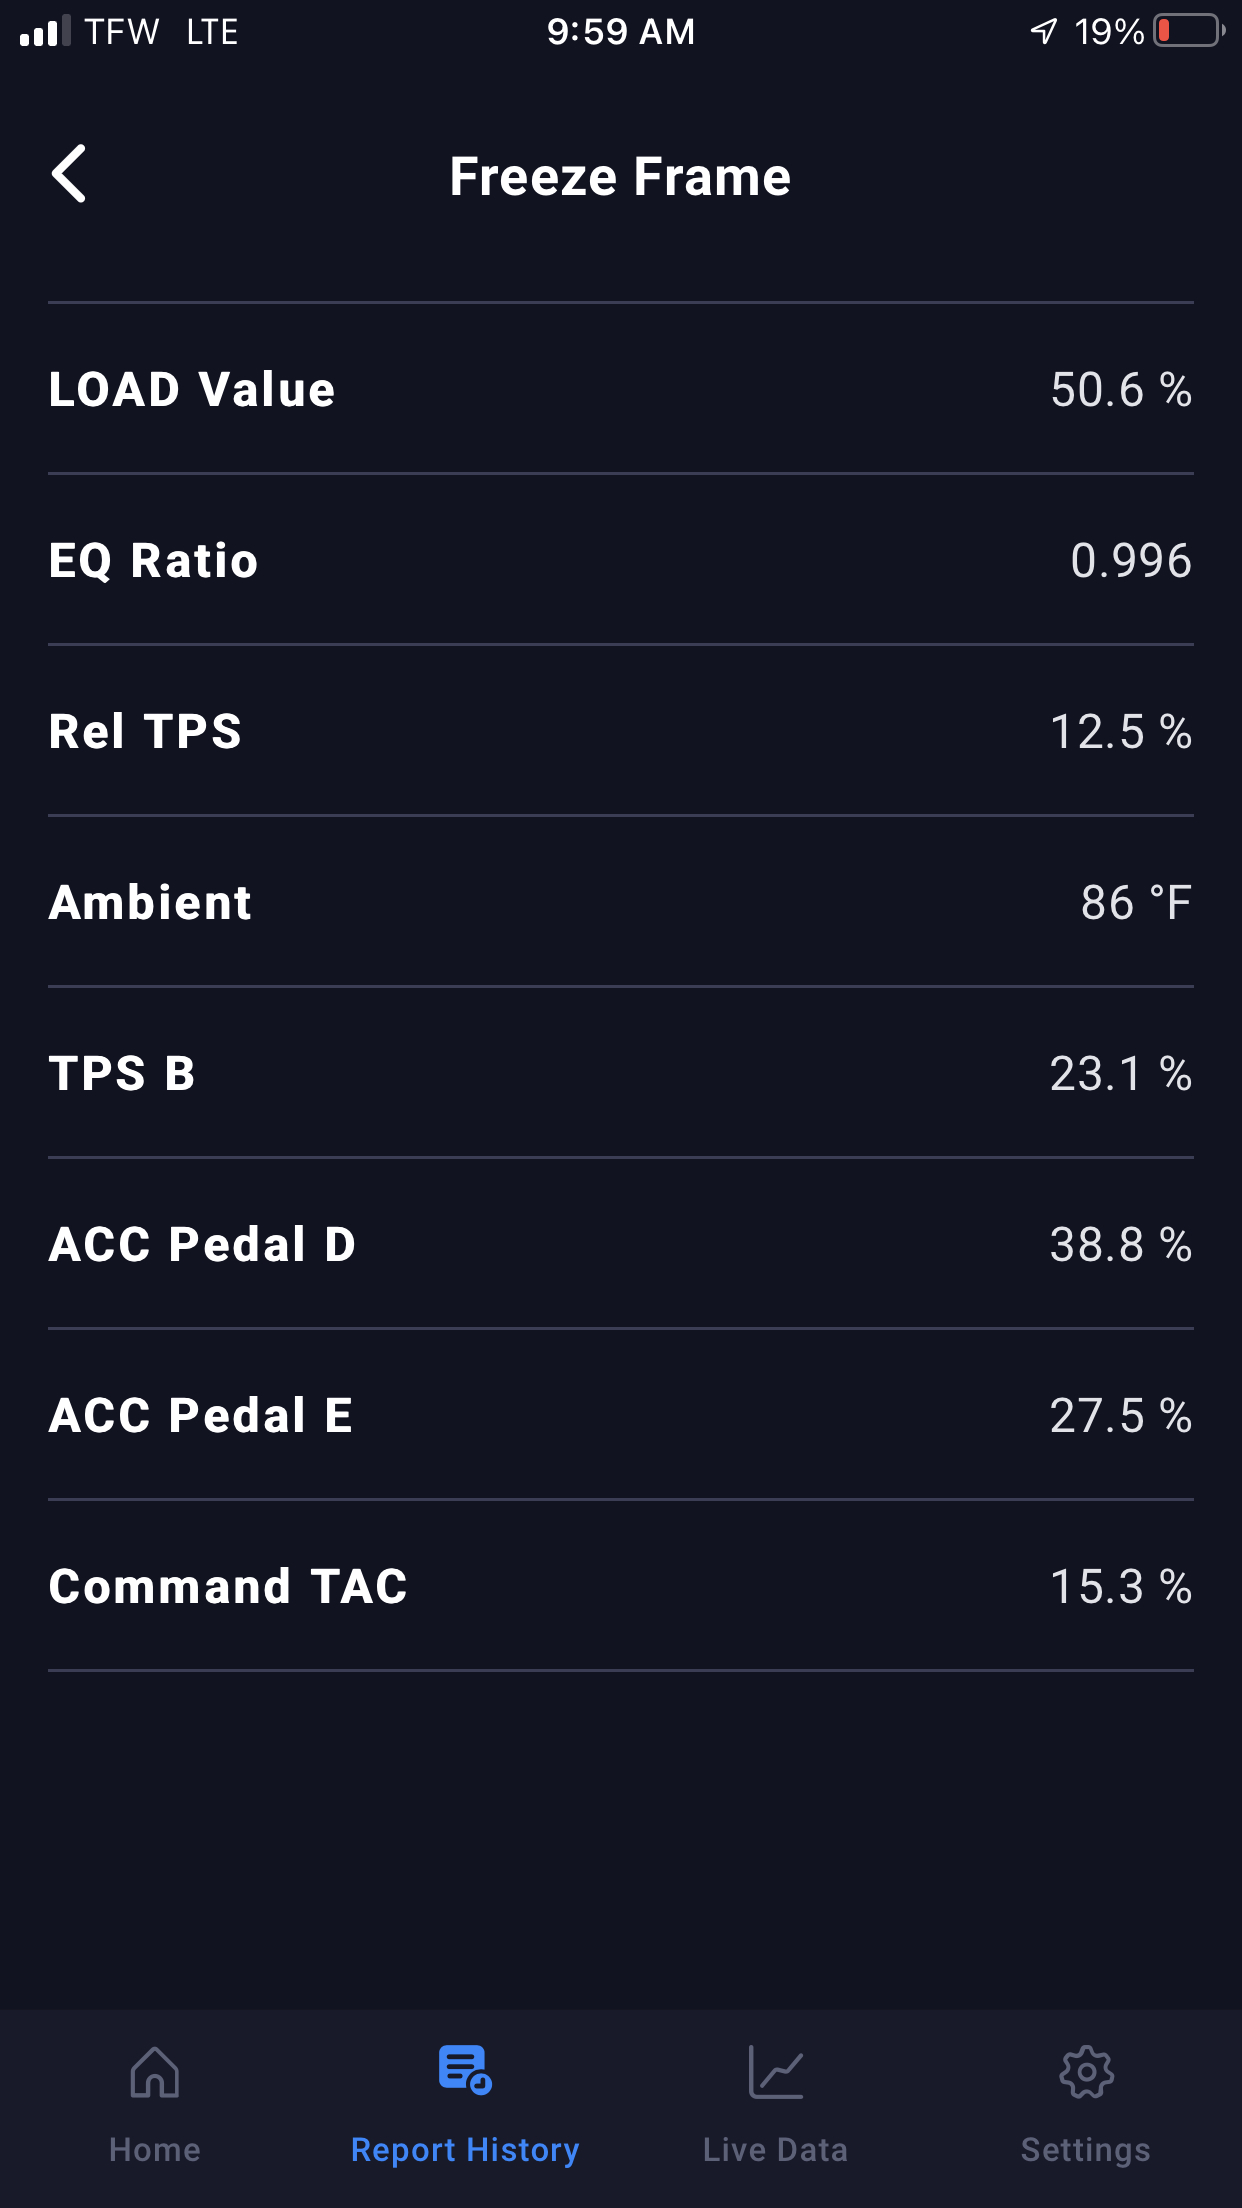The width and height of the screenshot is (1242, 2208).
Task: Tap the location arrow status icon
Action: pyautogui.click(x=1043, y=31)
